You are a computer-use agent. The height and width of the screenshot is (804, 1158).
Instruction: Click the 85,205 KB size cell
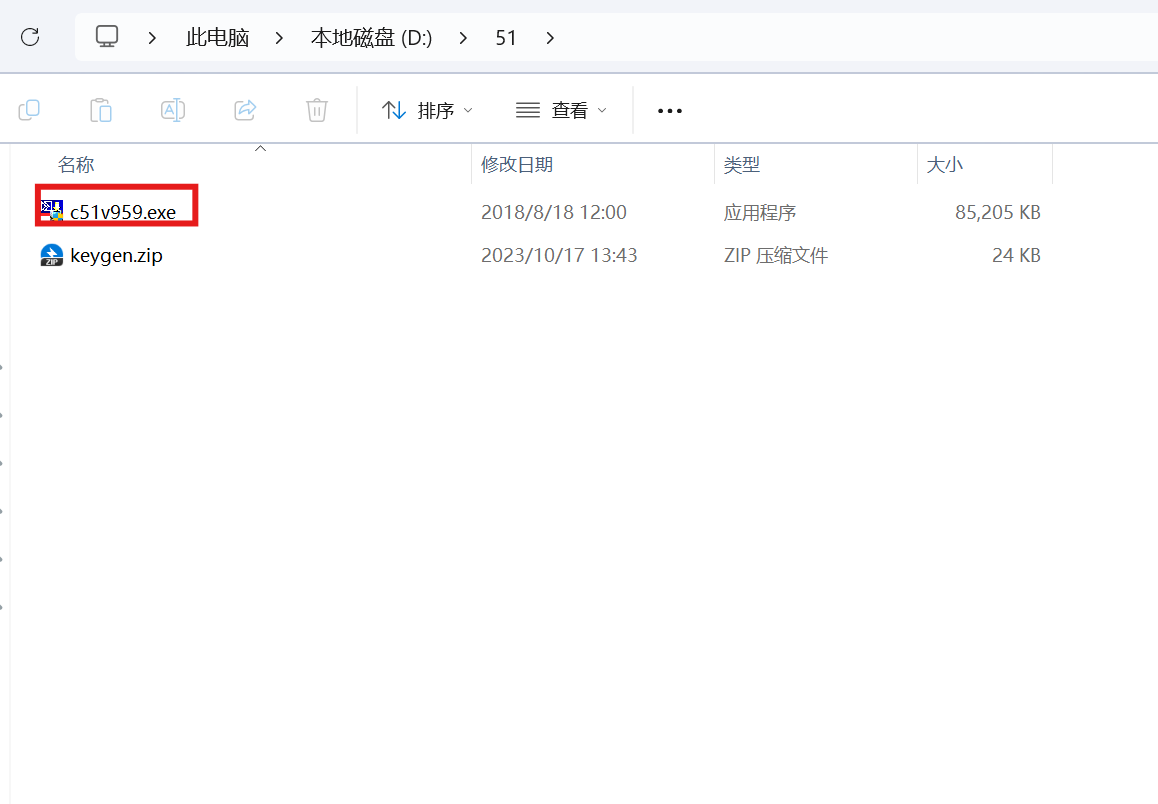click(998, 213)
